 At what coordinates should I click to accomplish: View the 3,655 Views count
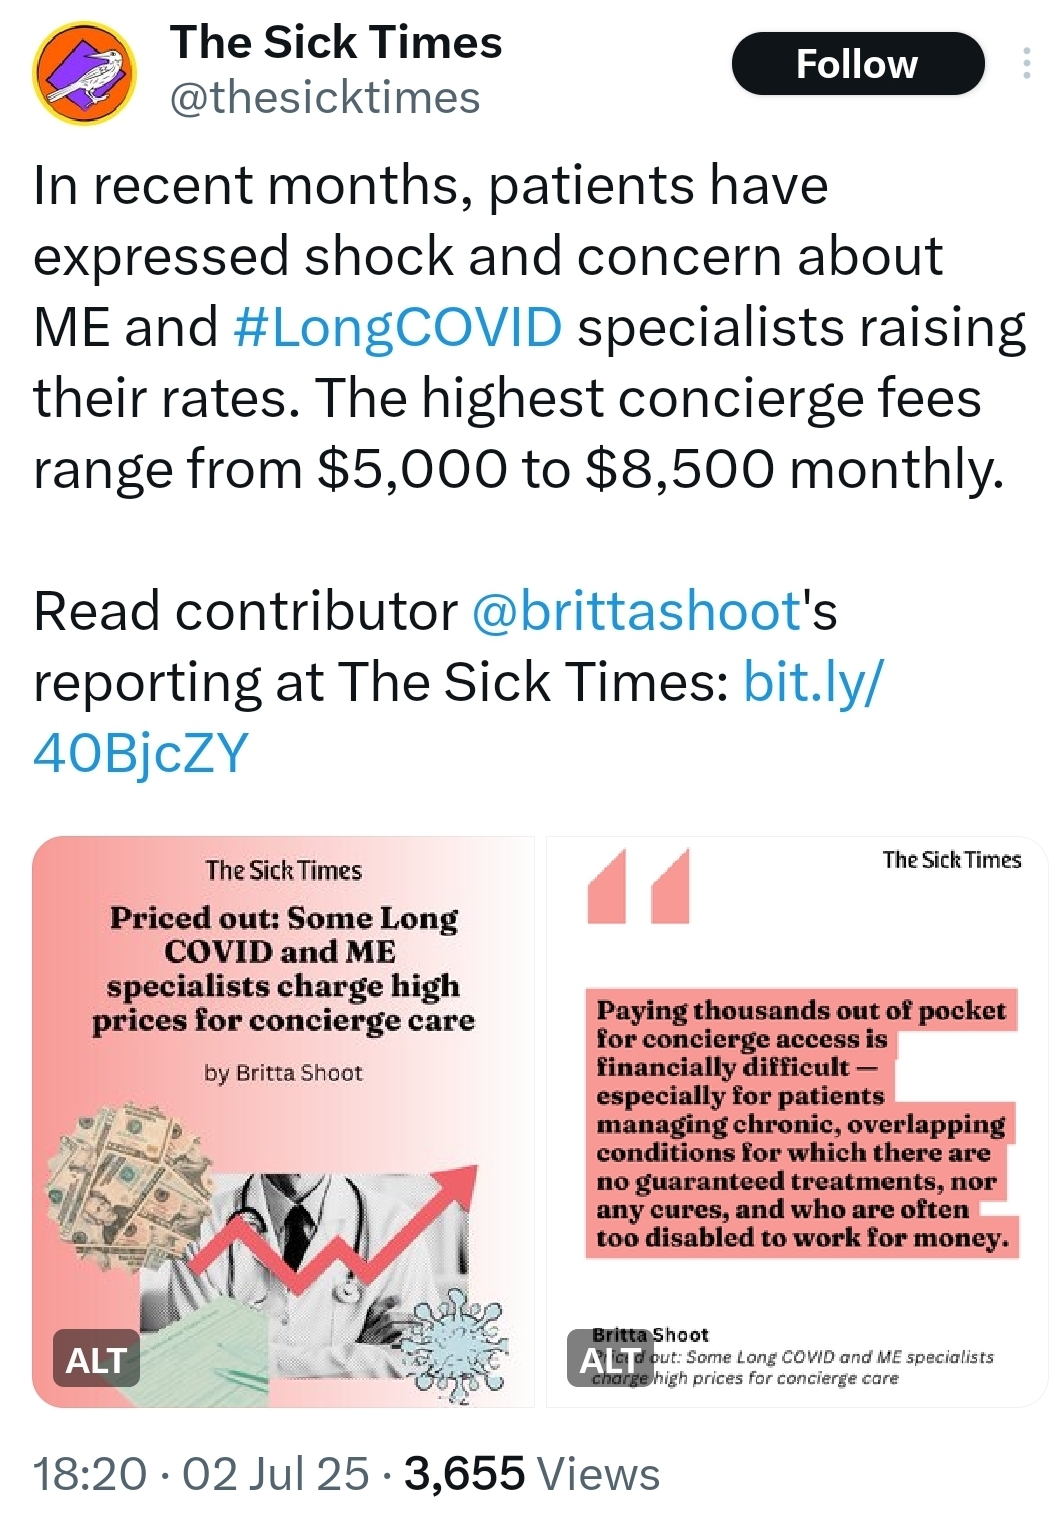click(532, 1474)
